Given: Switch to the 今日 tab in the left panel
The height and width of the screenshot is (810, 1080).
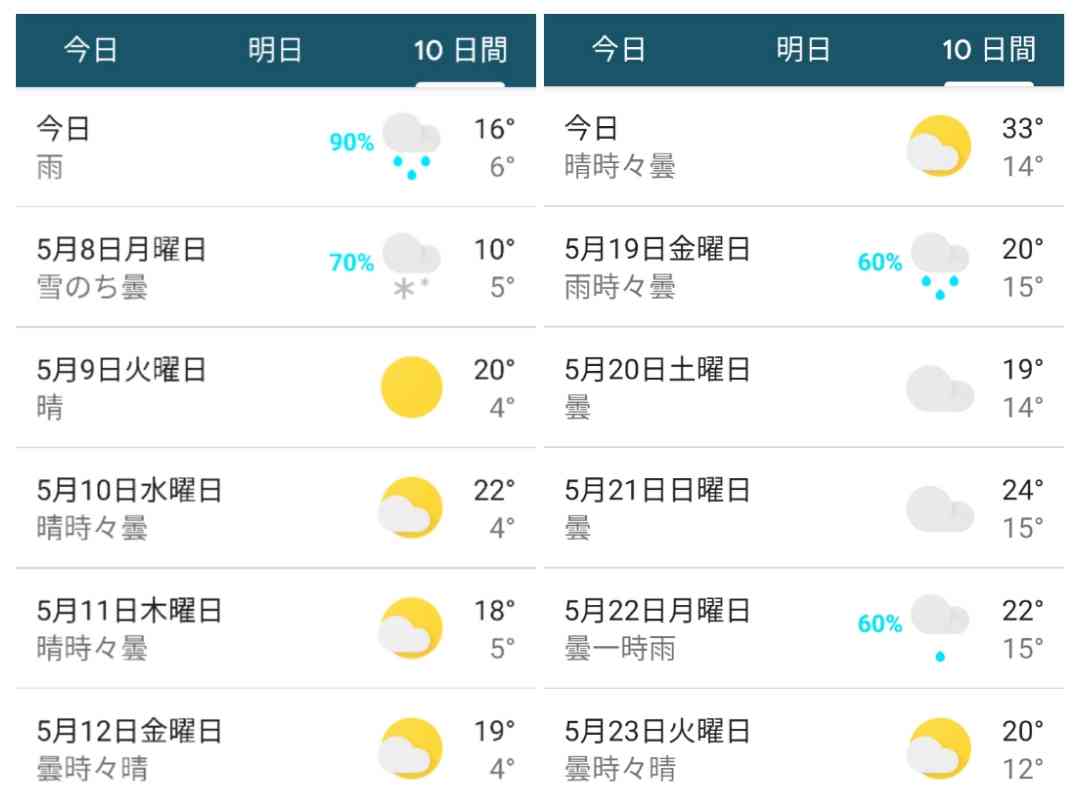Looking at the screenshot, I should pyautogui.click(x=91, y=50).
